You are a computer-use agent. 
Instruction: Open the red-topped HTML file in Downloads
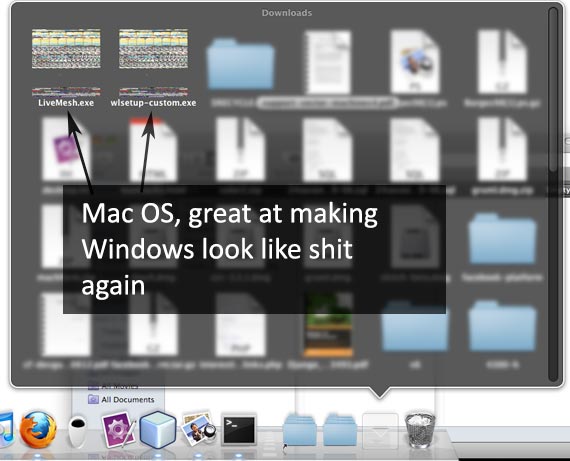(x=153, y=149)
